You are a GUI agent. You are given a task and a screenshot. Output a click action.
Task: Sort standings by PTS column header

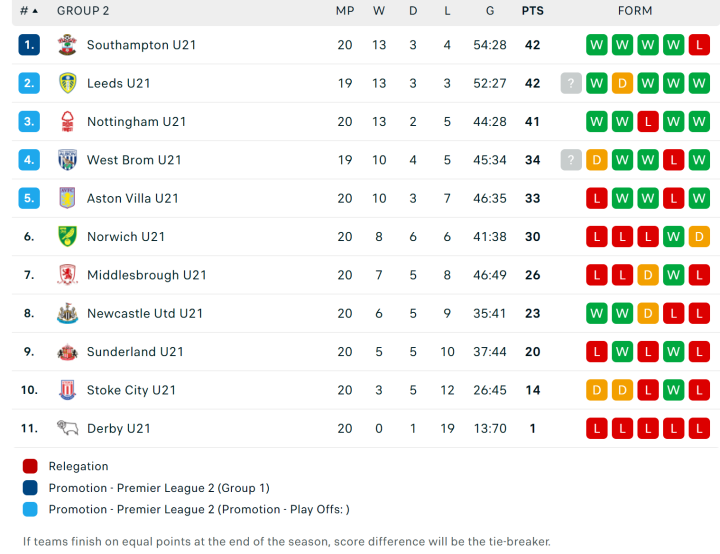point(532,11)
